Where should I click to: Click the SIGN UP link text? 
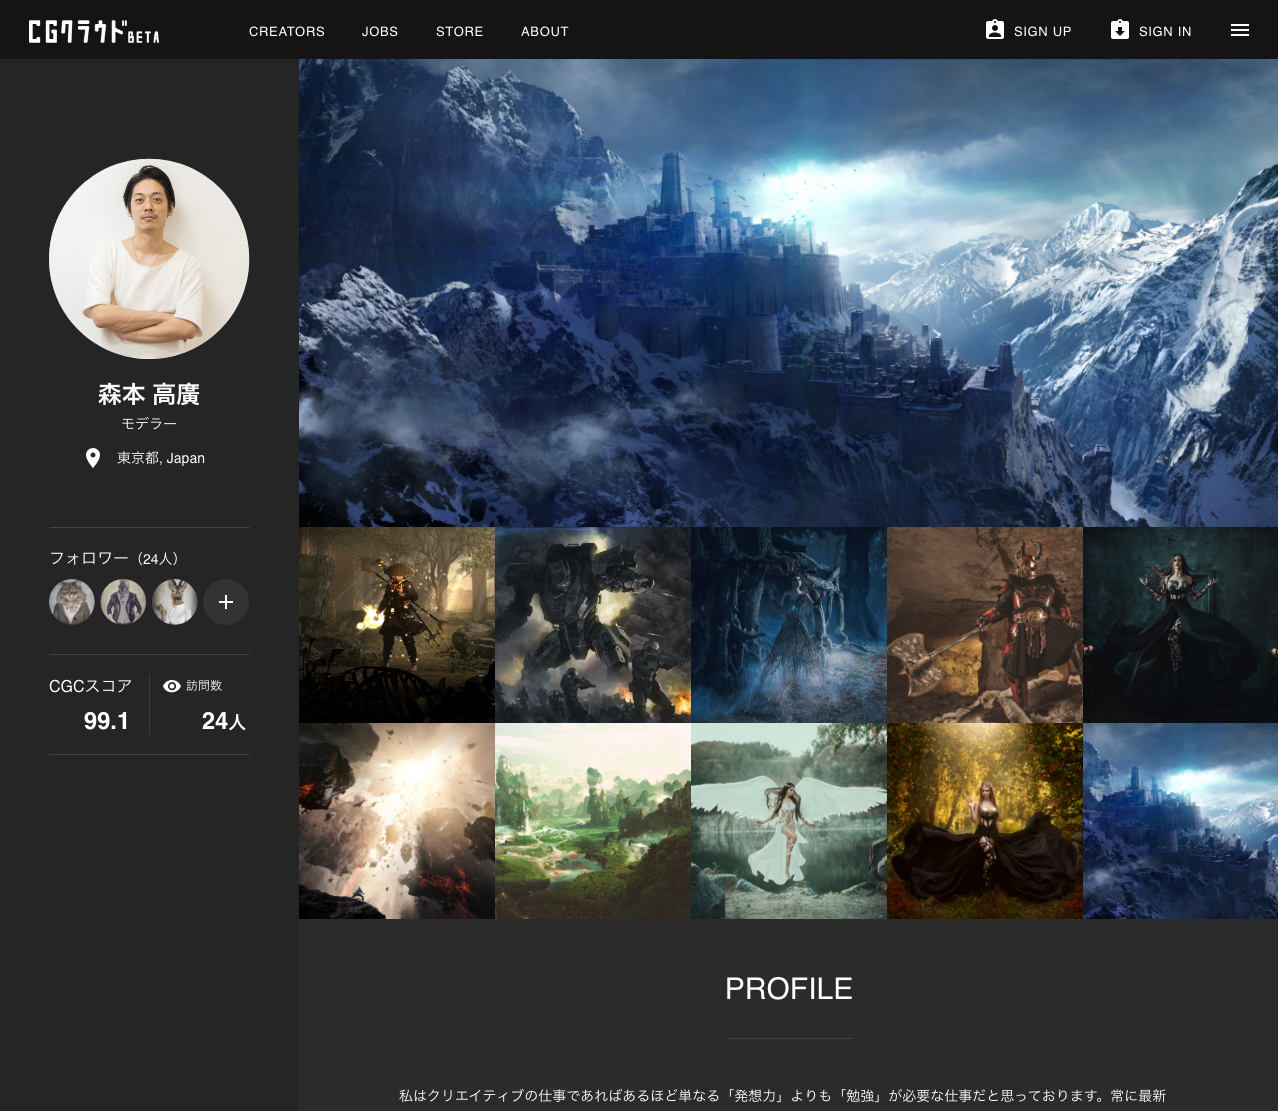pos(1043,31)
